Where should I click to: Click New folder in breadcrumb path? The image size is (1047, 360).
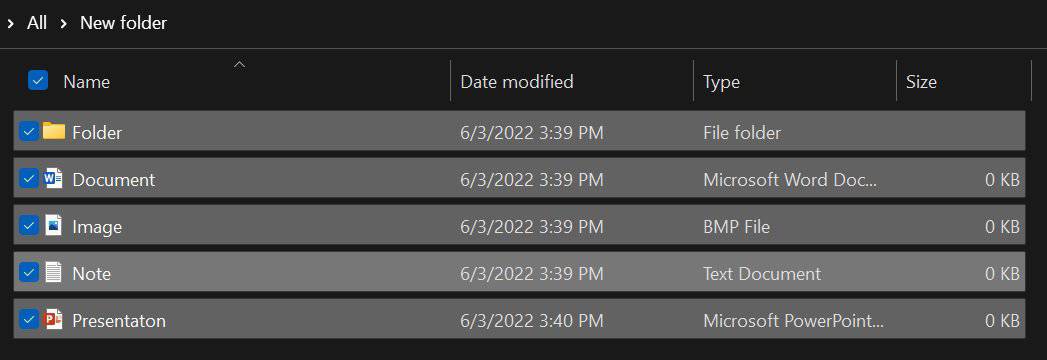(x=124, y=23)
